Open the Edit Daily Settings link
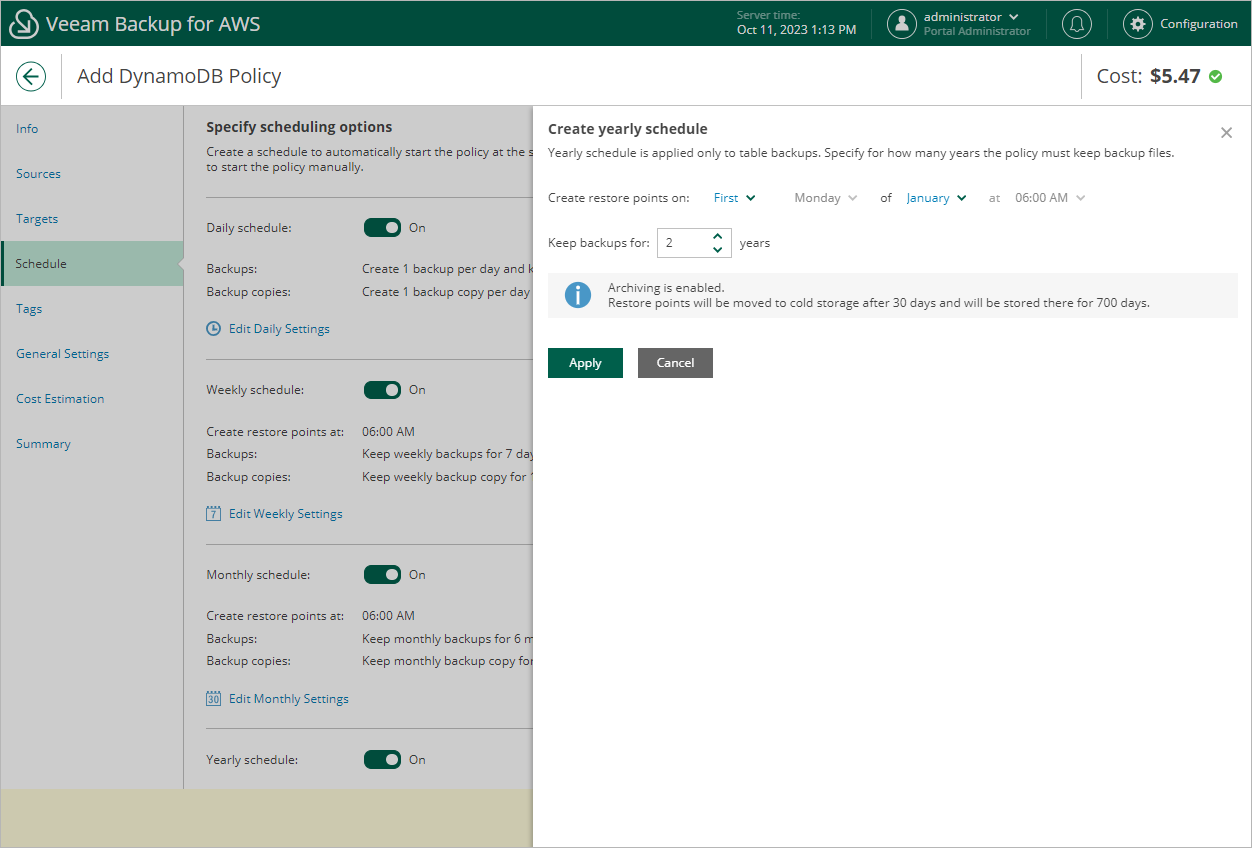 click(279, 329)
